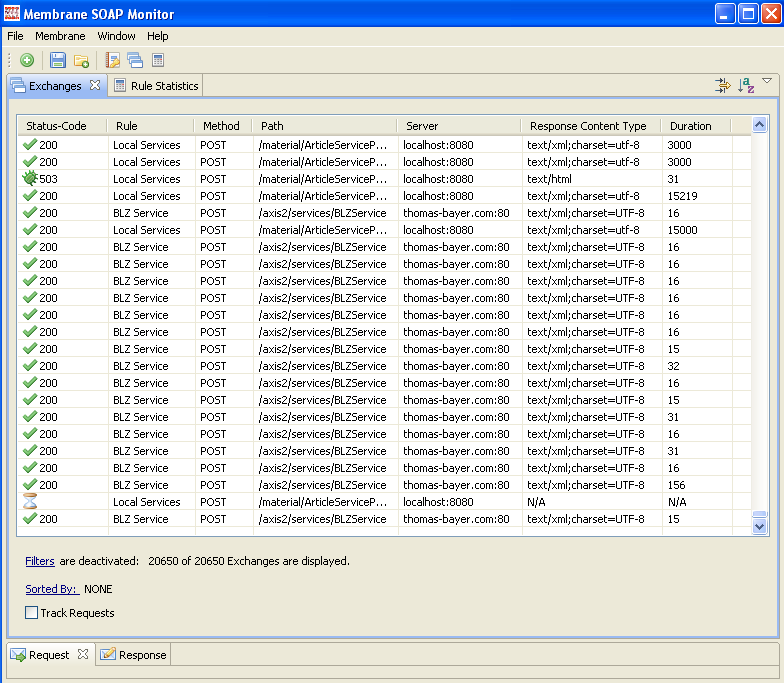Select the Exchanges tab
Screen dimensions: 784x683
pyautogui.click(x=55, y=86)
